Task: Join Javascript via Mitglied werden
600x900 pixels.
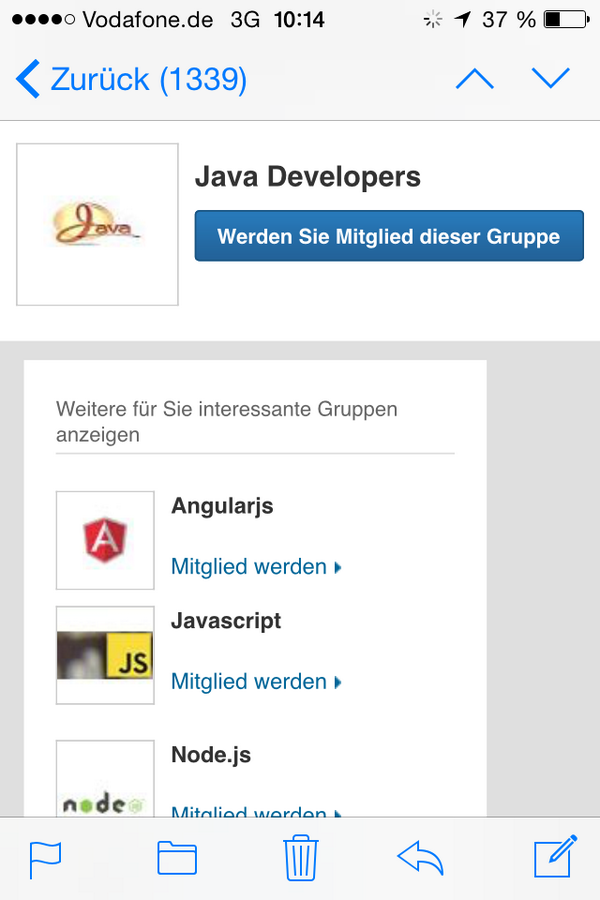Action: (256, 682)
